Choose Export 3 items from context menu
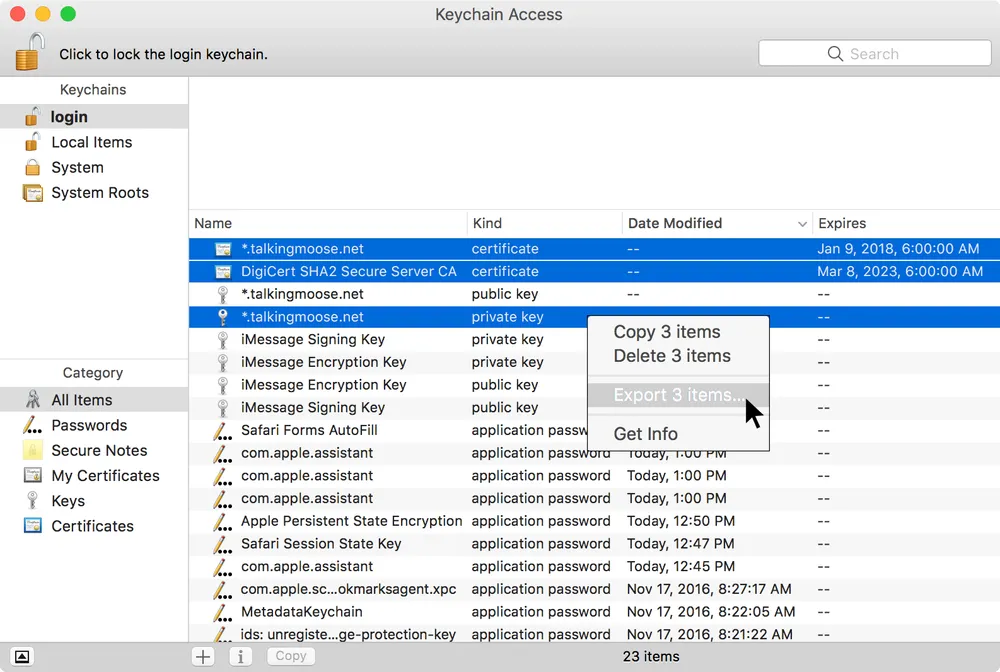This screenshot has height=672, width=1000. pyautogui.click(x=679, y=395)
